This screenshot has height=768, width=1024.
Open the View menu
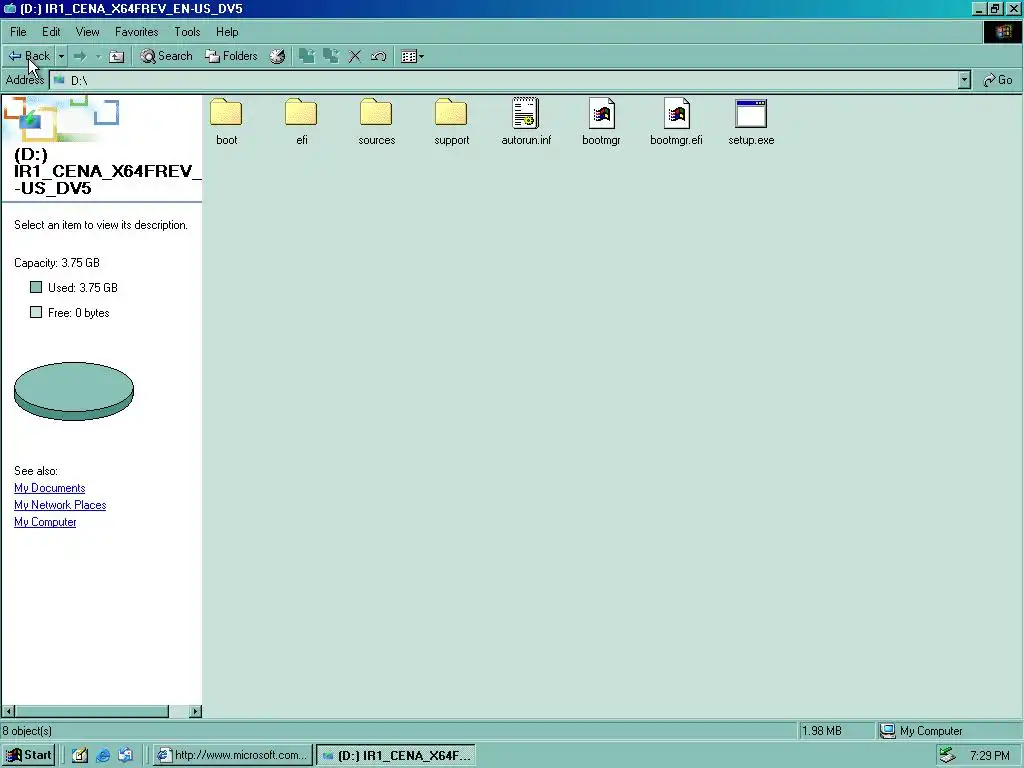point(88,32)
